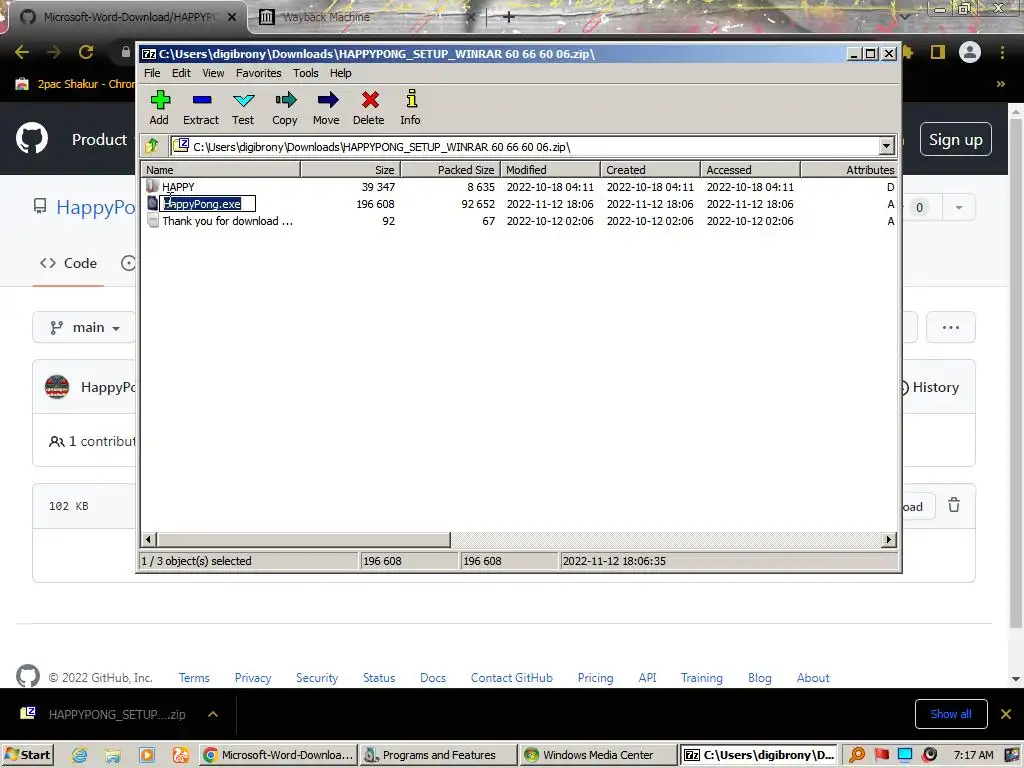Click the Extract toolbar icon
This screenshot has height=768, width=1024.
click(201, 108)
